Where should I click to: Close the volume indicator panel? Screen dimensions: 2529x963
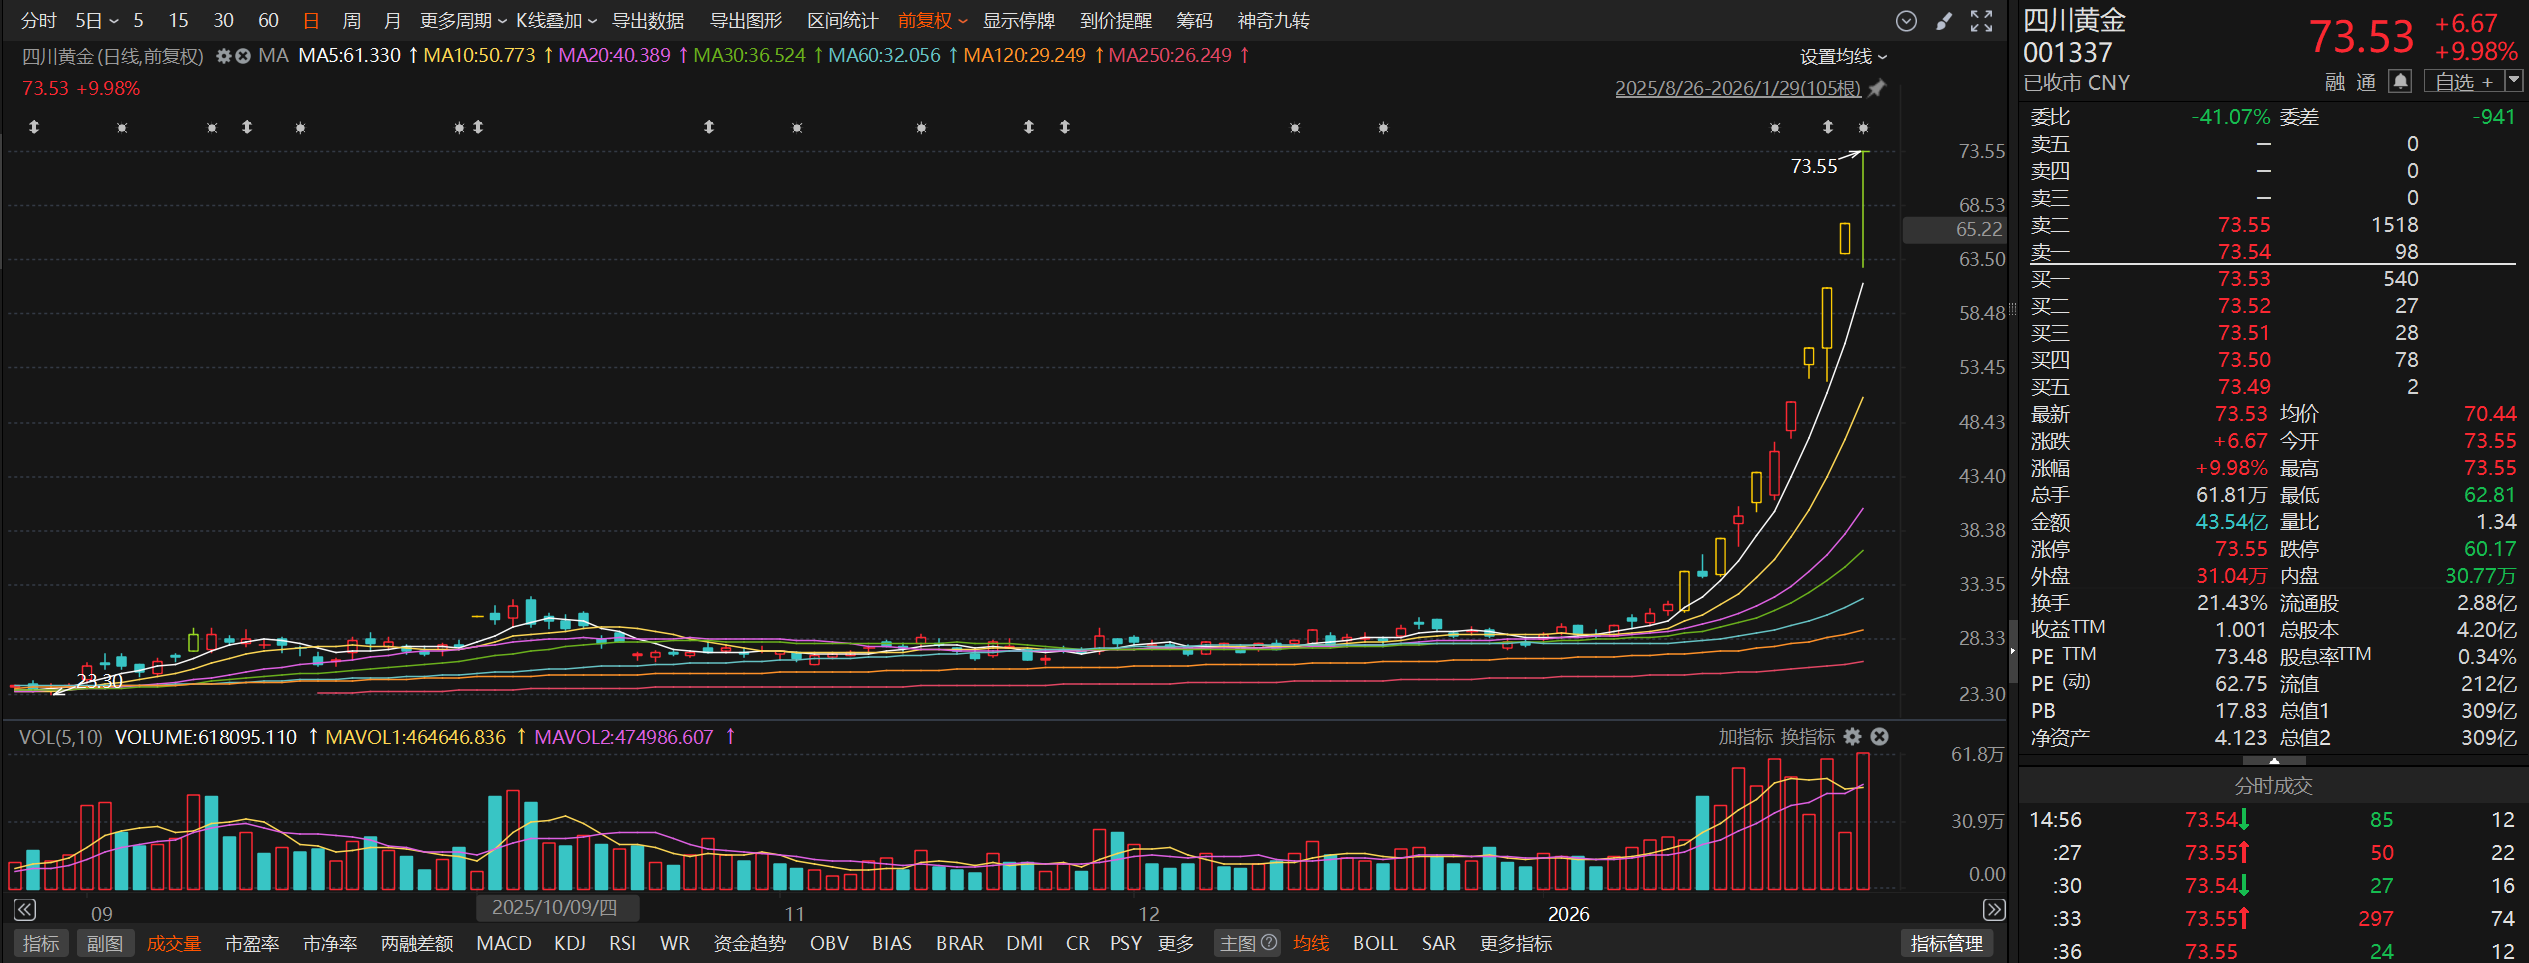[x=1880, y=737]
